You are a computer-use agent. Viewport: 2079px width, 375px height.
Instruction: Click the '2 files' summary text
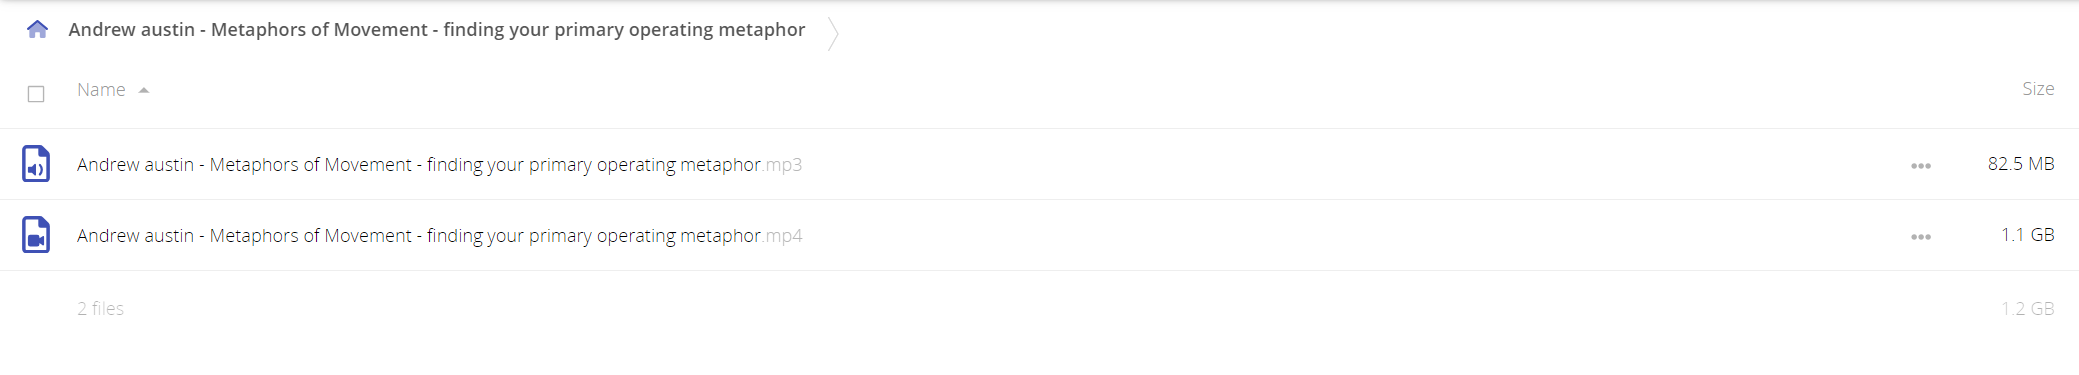(x=100, y=309)
